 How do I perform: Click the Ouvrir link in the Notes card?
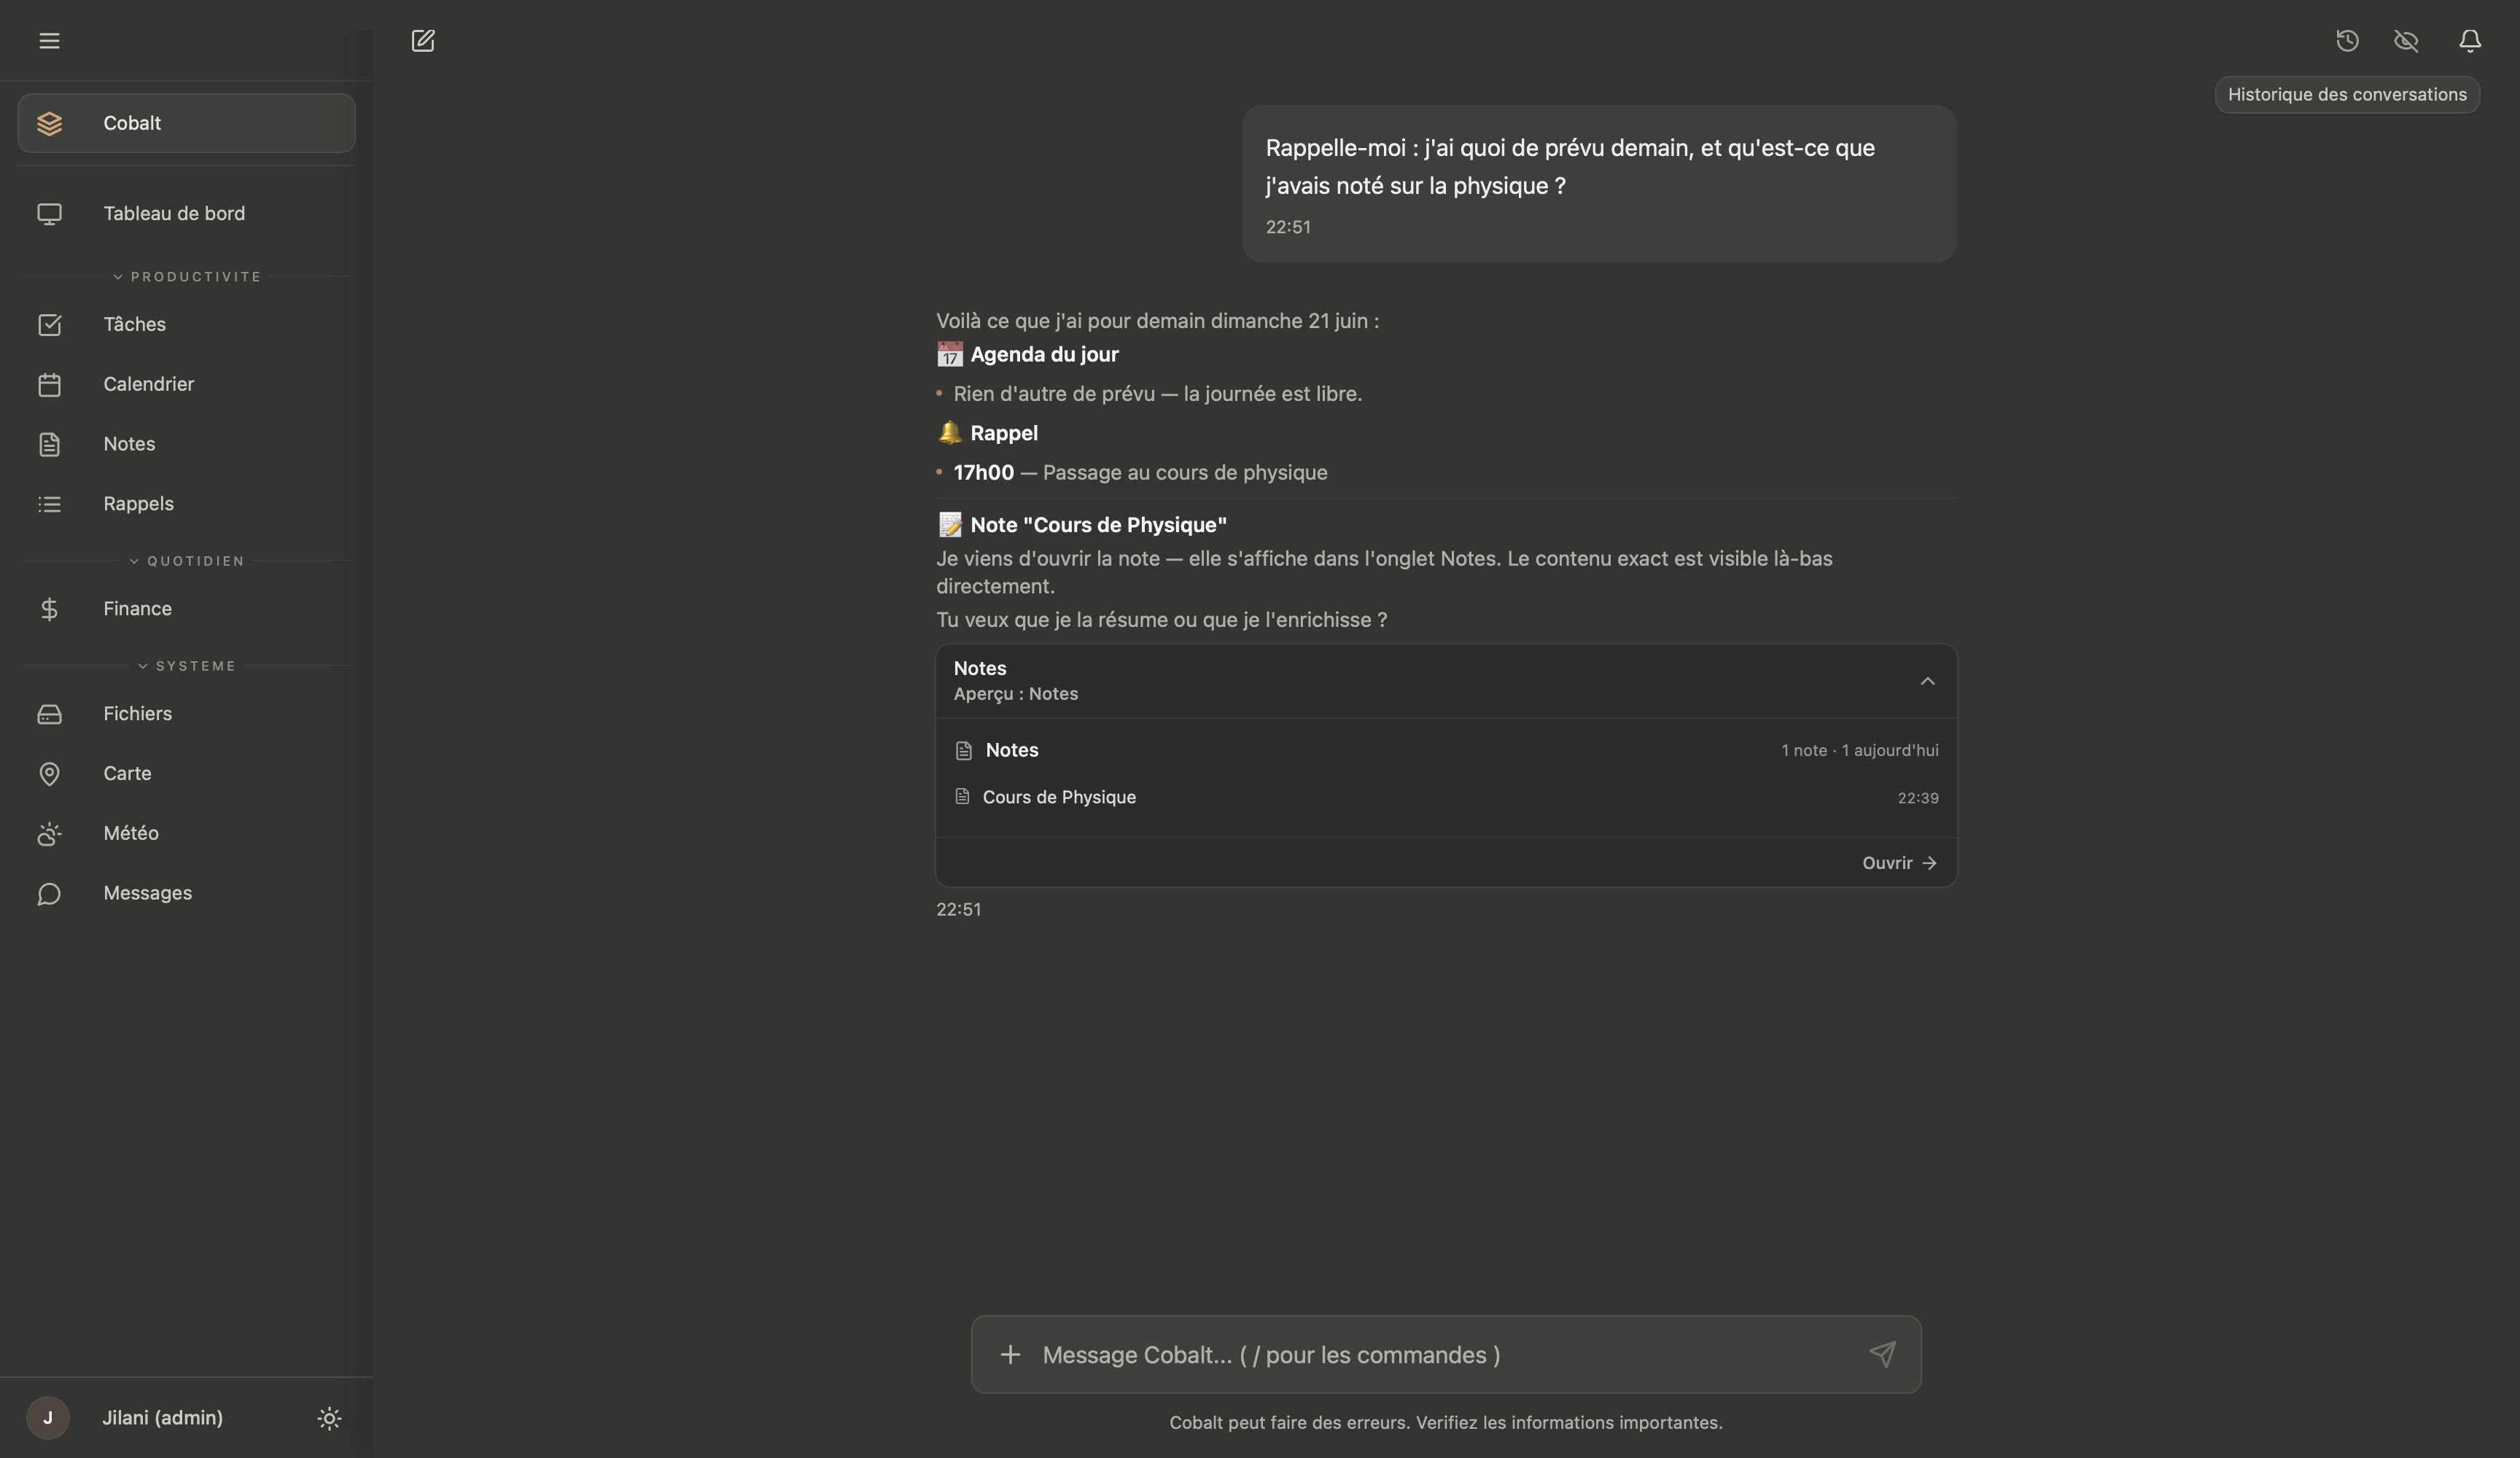[1899, 863]
